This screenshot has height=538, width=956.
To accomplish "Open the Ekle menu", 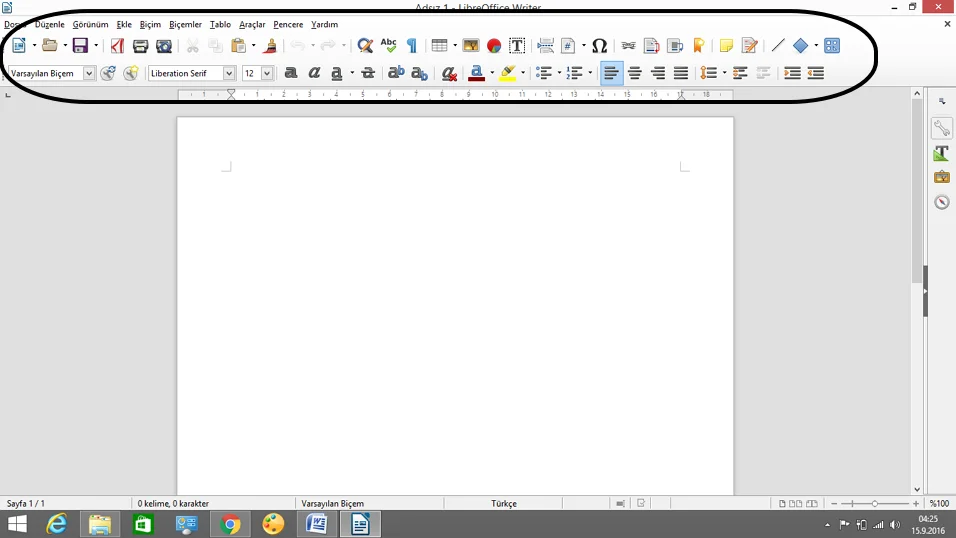I will click(x=124, y=24).
